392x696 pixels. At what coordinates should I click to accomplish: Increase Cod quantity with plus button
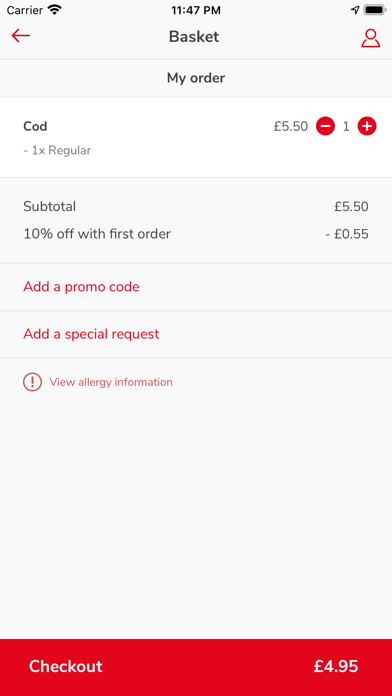tap(367, 127)
